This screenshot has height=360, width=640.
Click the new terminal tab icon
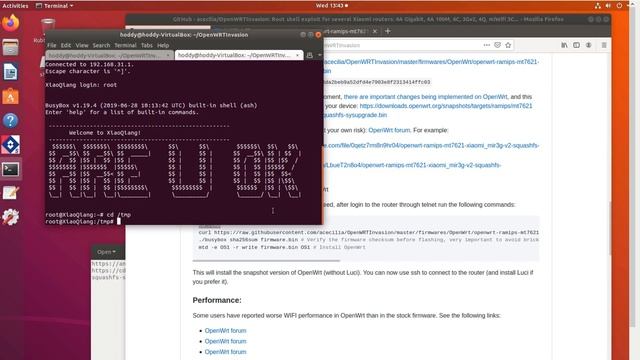[x=309, y=55]
